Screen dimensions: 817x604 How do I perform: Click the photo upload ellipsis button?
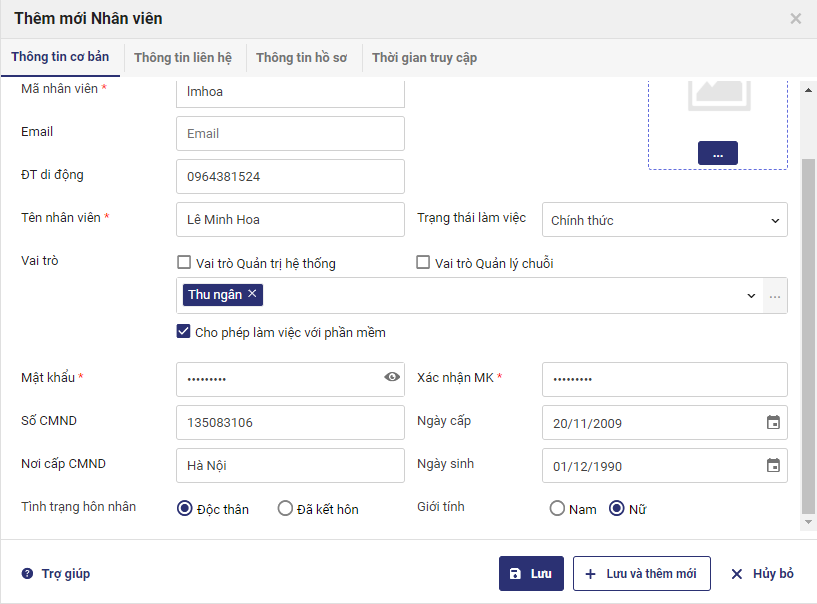coord(718,154)
